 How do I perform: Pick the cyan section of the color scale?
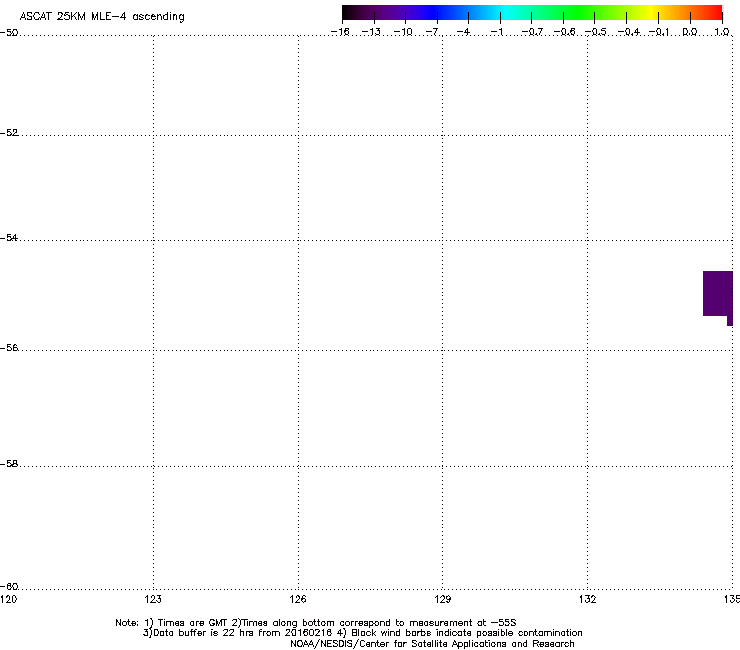tap(507, 12)
